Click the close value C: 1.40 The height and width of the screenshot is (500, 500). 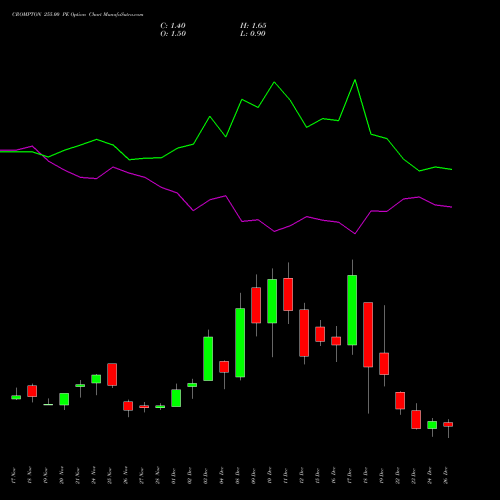click(x=173, y=26)
